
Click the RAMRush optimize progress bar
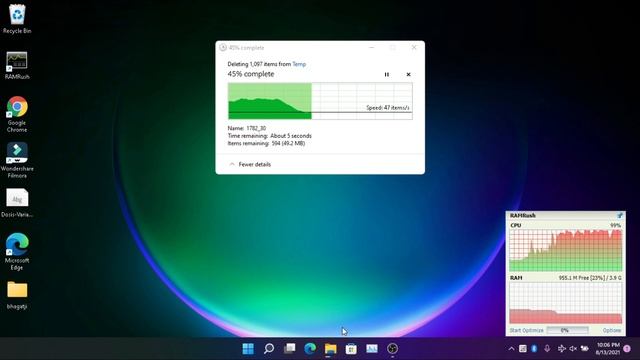[x=567, y=330]
